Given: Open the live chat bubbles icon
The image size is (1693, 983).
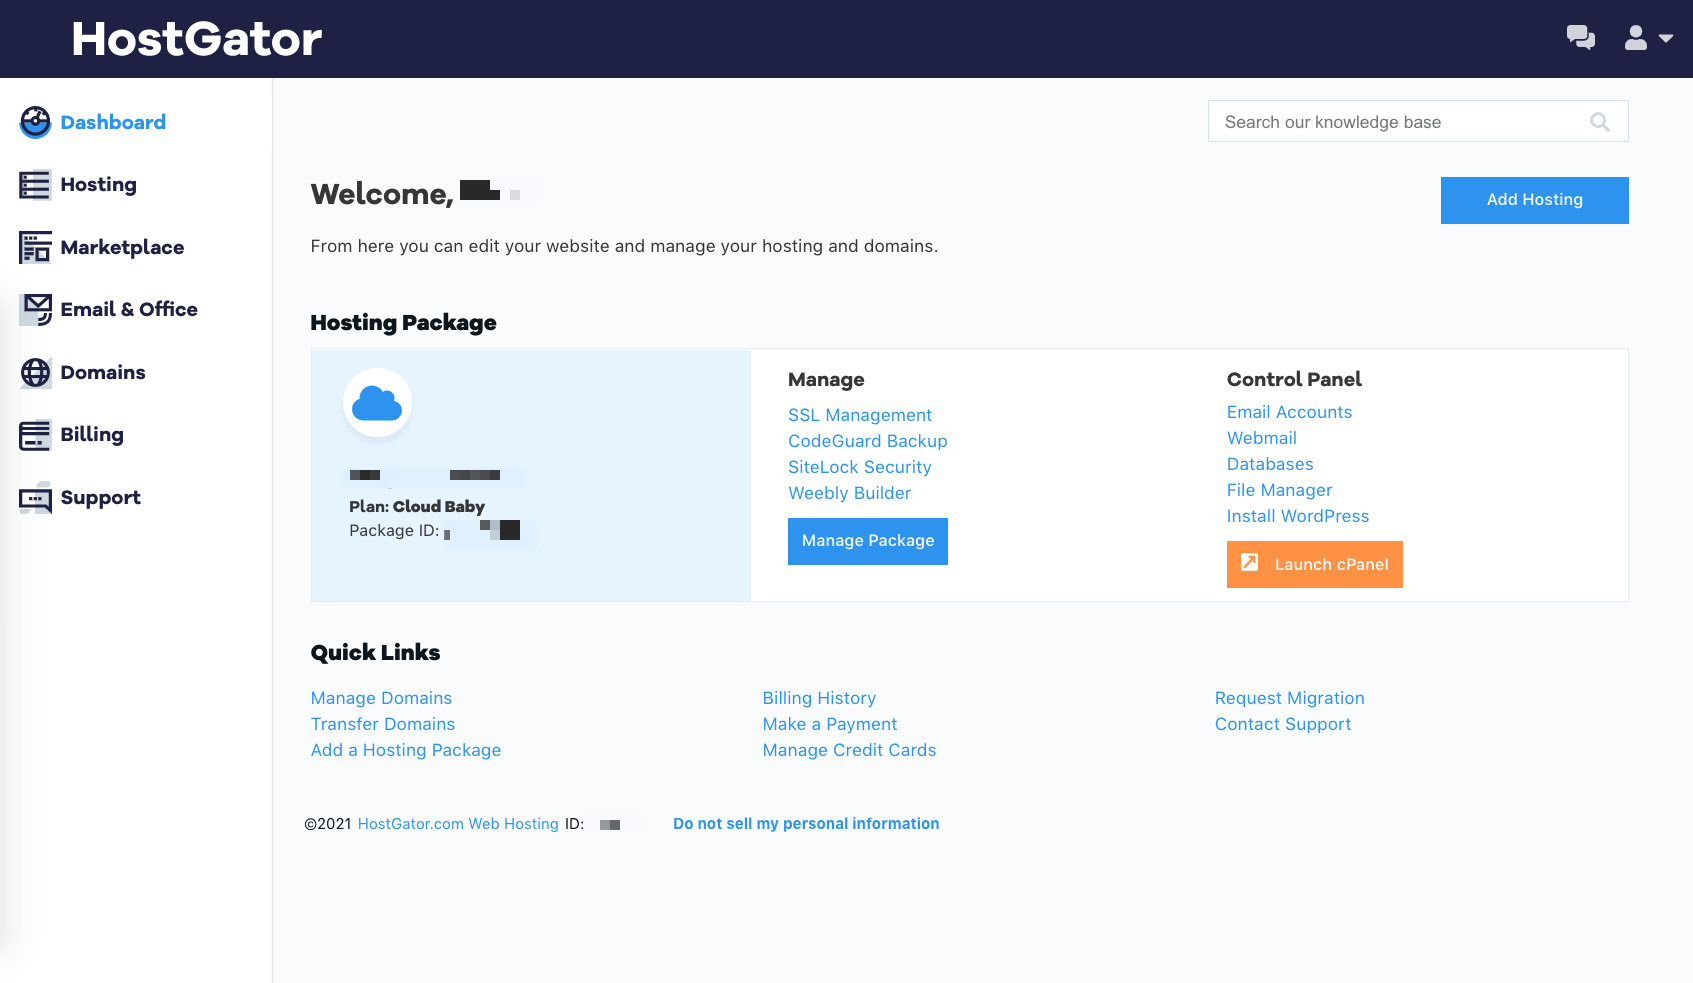Looking at the screenshot, I should (1581, 38).
